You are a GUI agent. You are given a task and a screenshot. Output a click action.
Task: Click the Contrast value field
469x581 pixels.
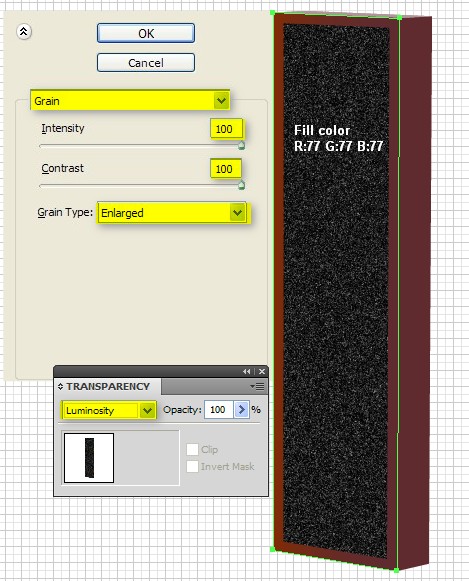(226, 169)
